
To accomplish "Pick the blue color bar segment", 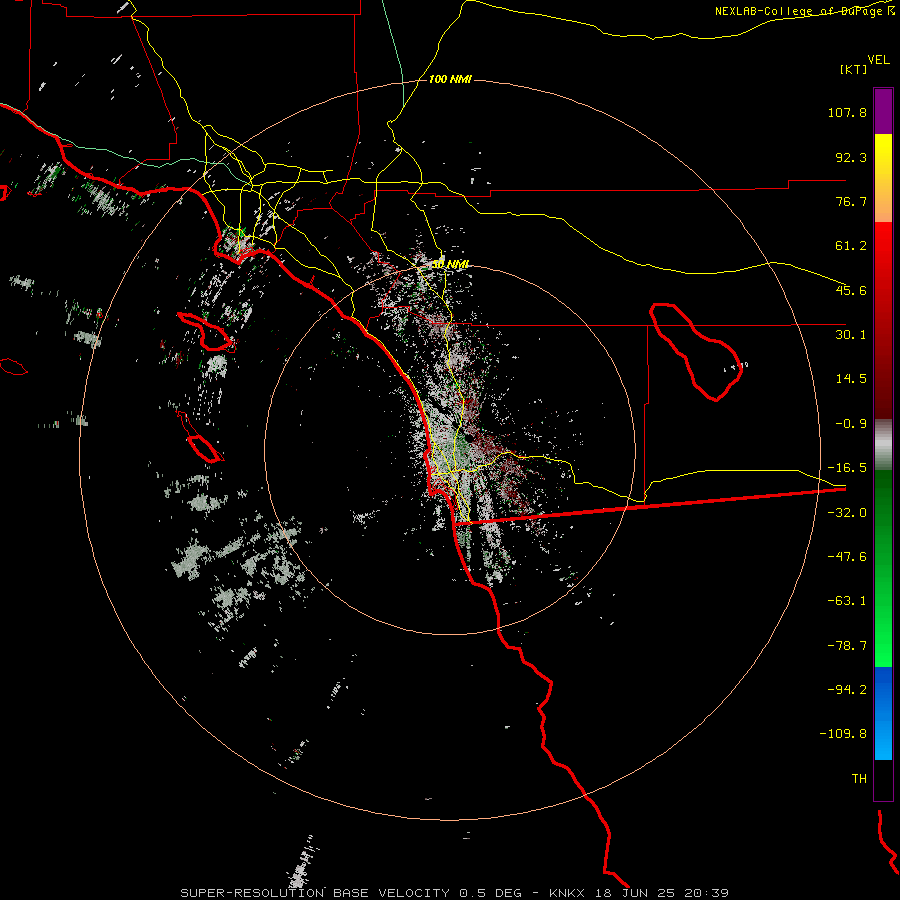I will pos(883,713).
